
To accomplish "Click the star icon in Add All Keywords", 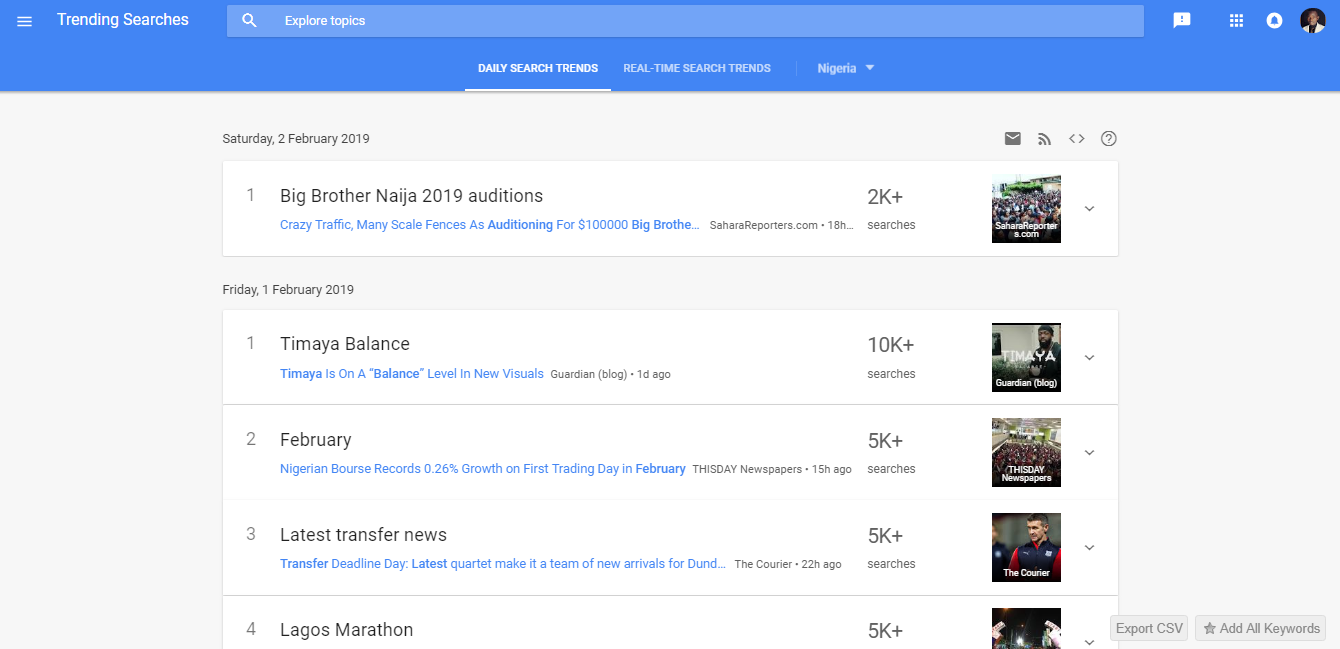I will pyautogui.click(x=1209, y=628).
